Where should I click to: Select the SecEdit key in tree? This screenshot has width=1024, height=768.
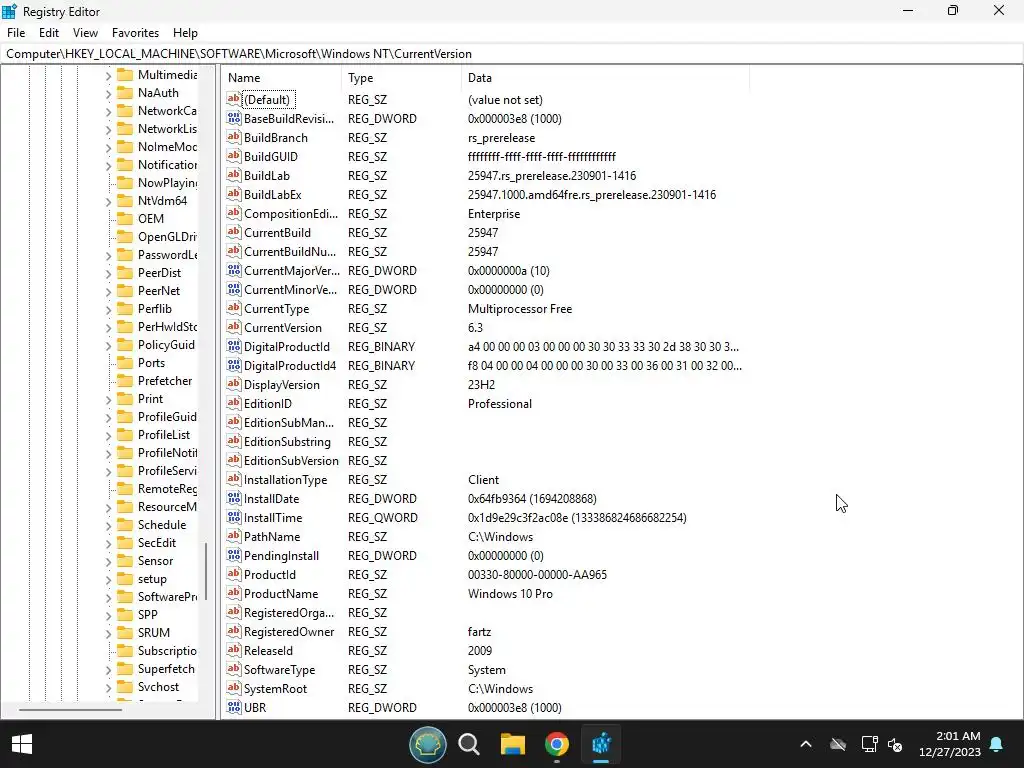157,543
